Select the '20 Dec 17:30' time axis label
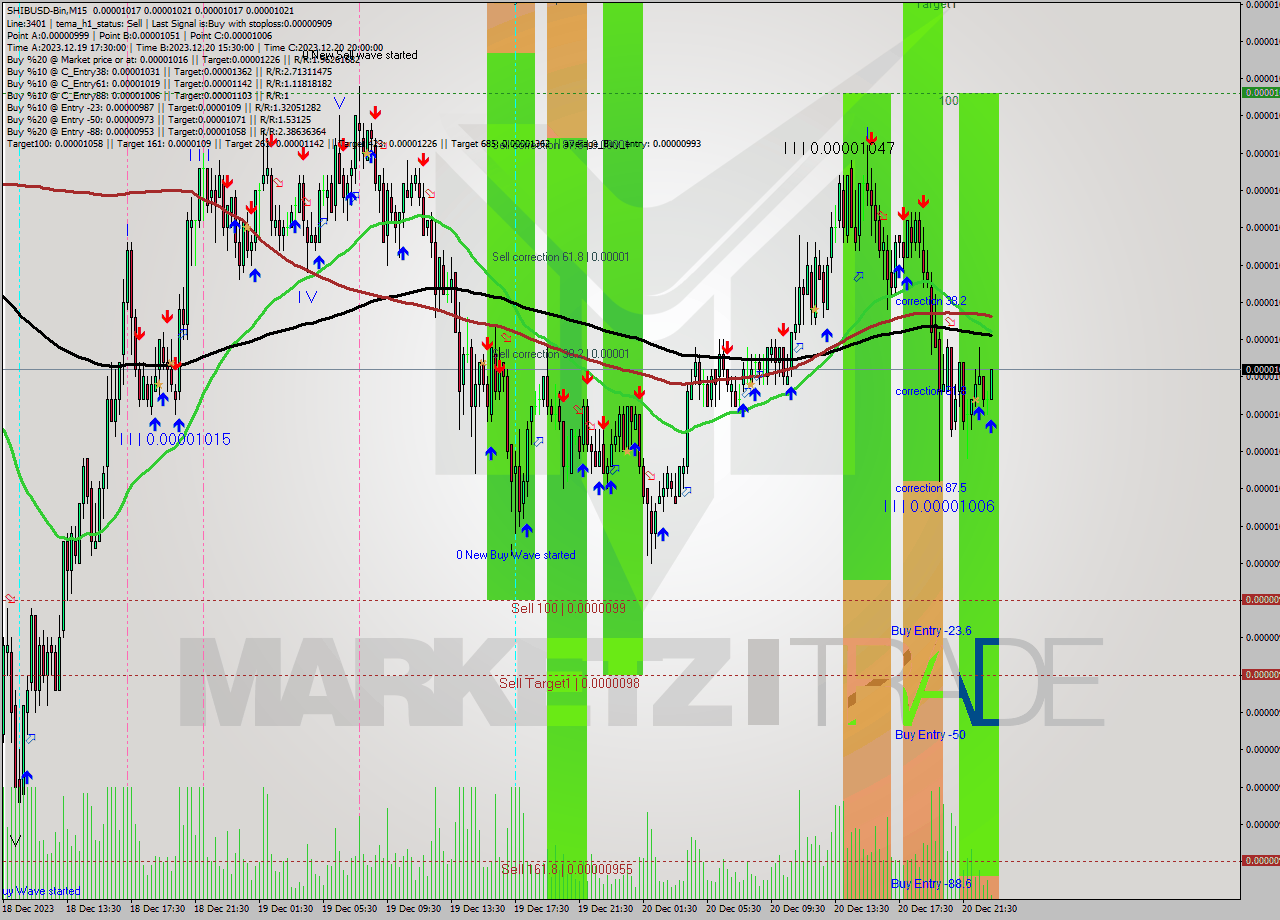The image size is (1280, 920). click(927, 909)
